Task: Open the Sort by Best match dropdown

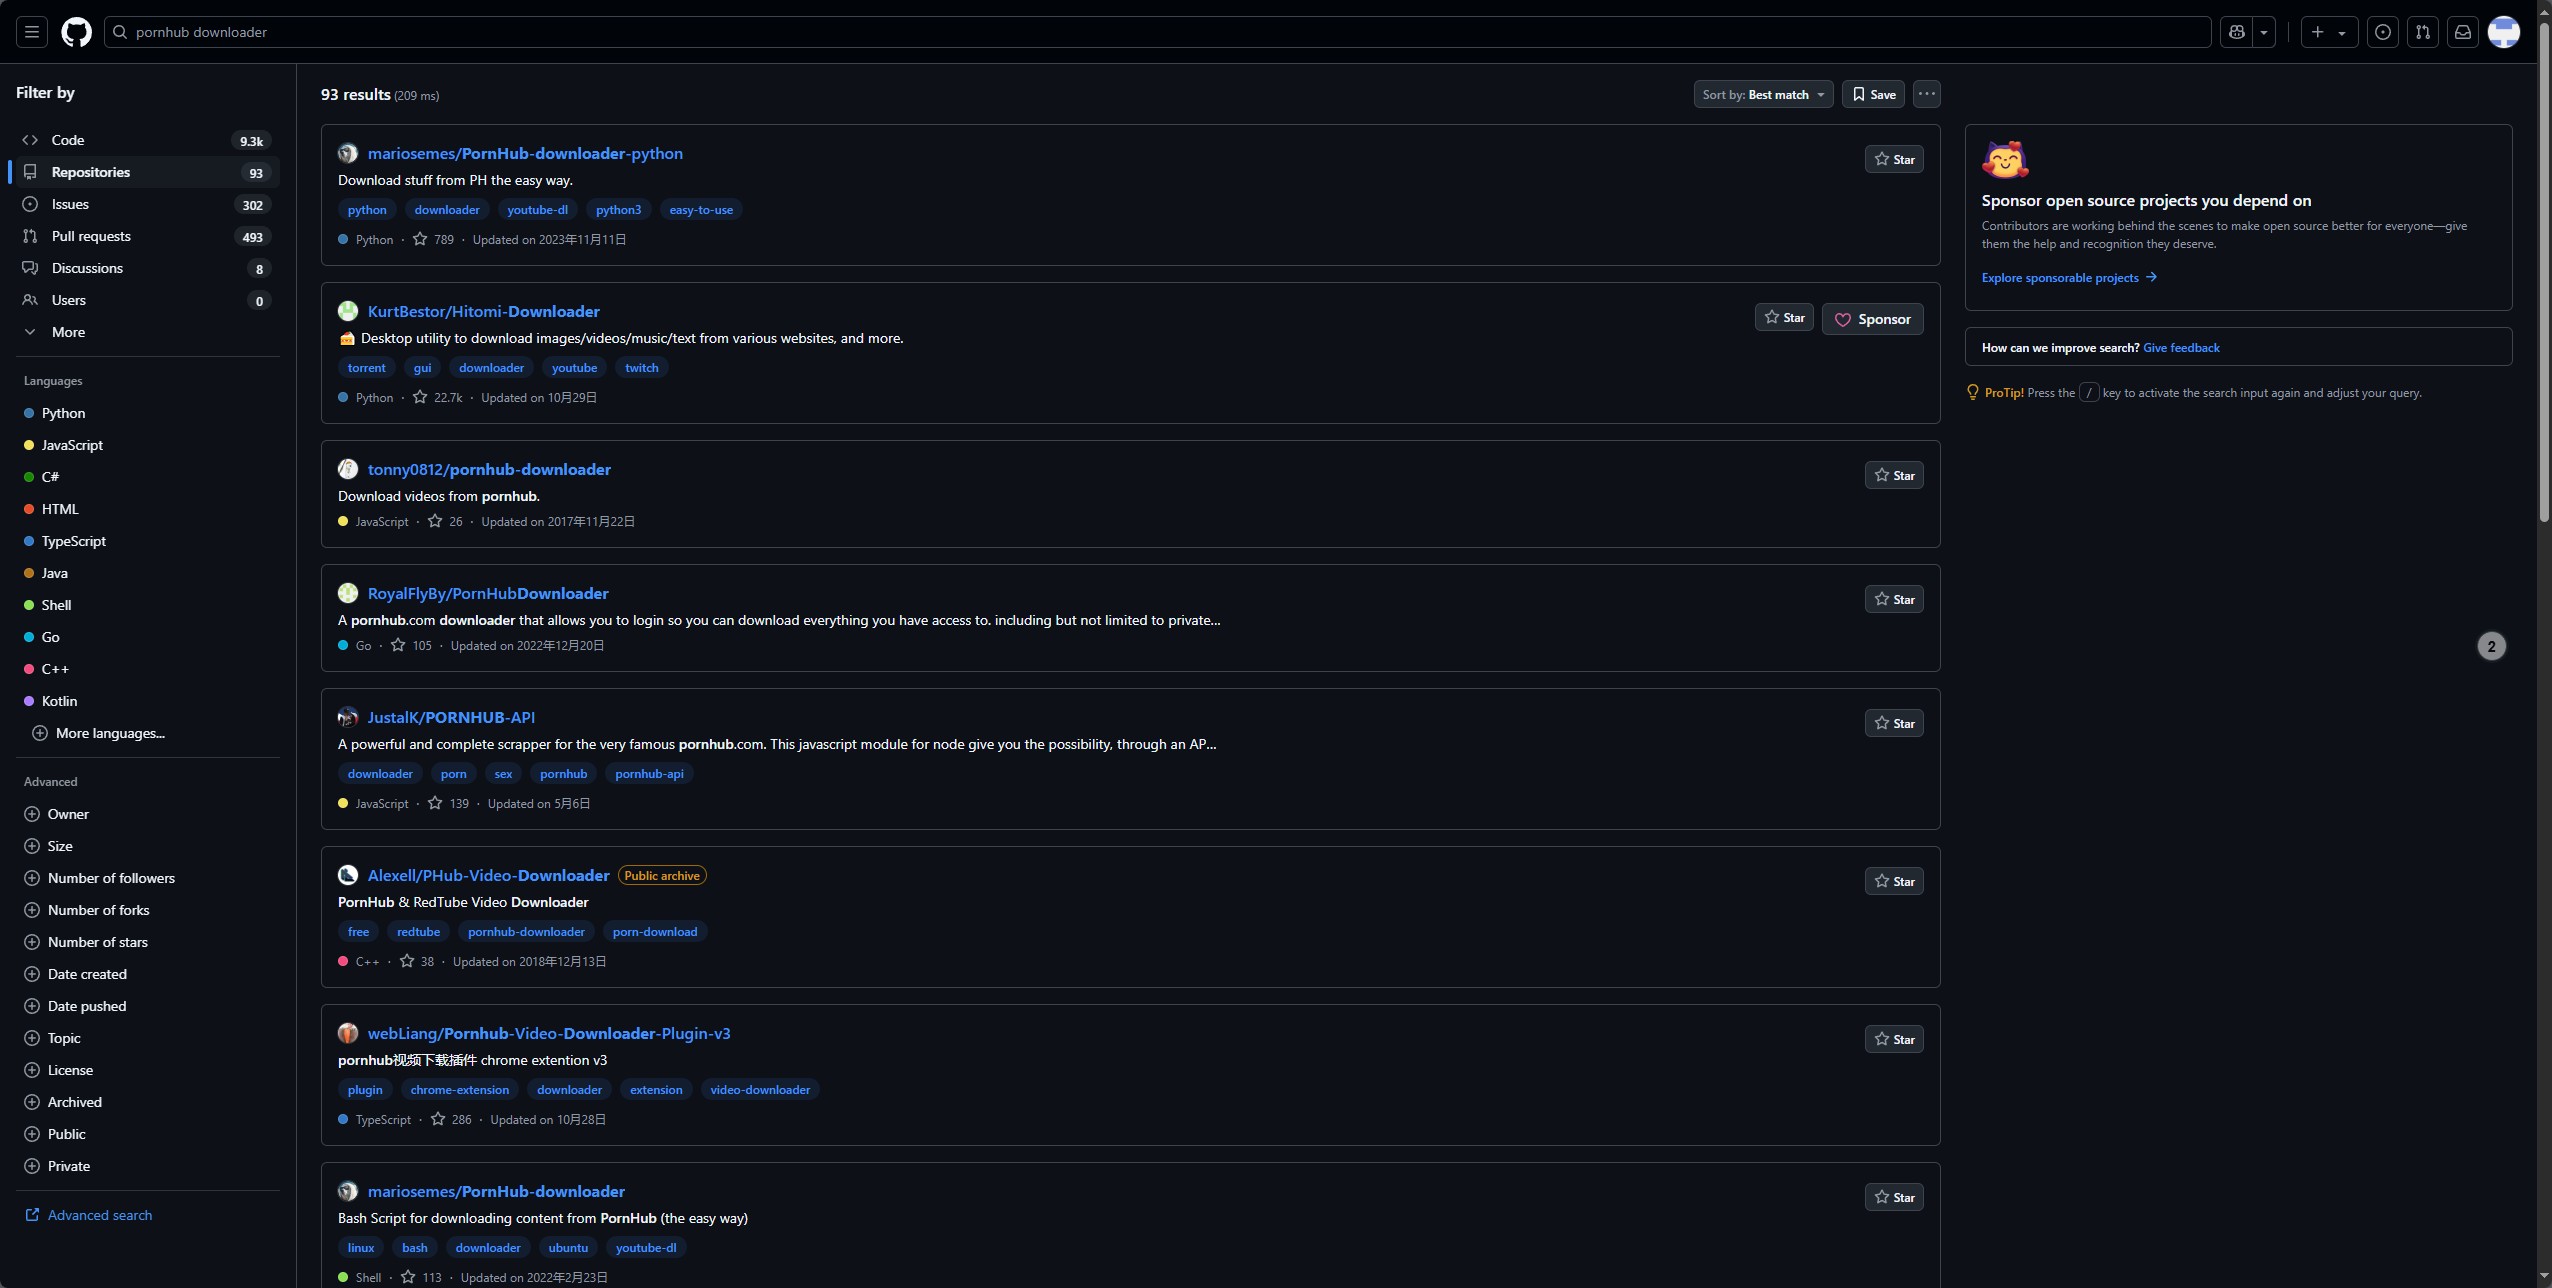Action: click(1763, 94)
